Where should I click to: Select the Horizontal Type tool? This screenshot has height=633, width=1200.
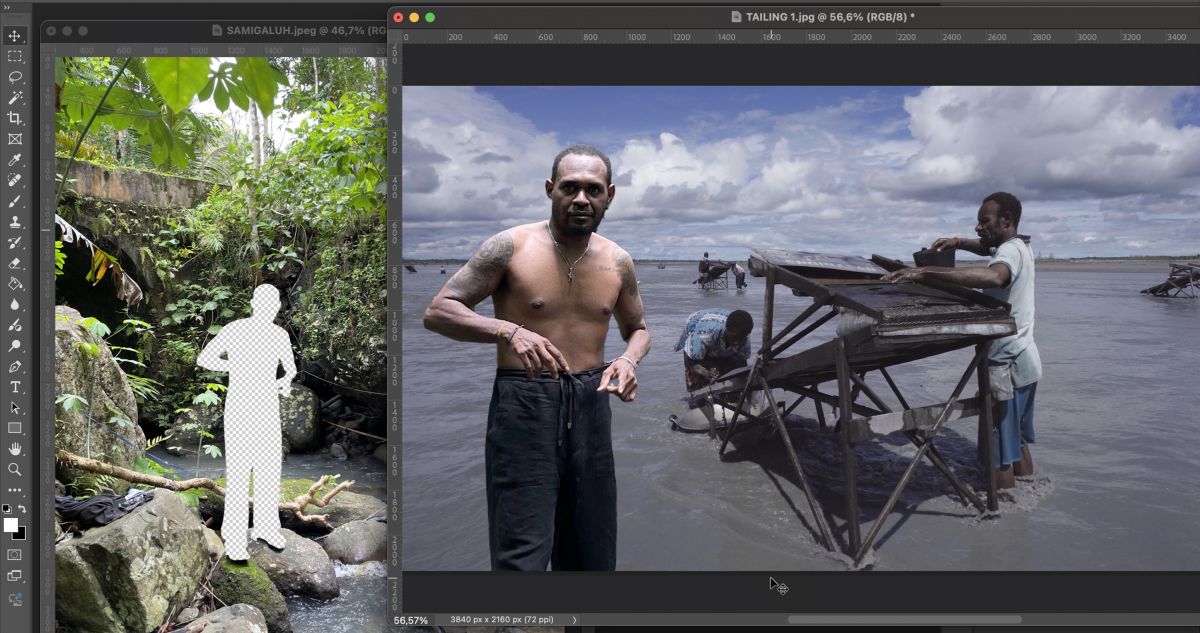pyautogui.click(x=15, y=387)
